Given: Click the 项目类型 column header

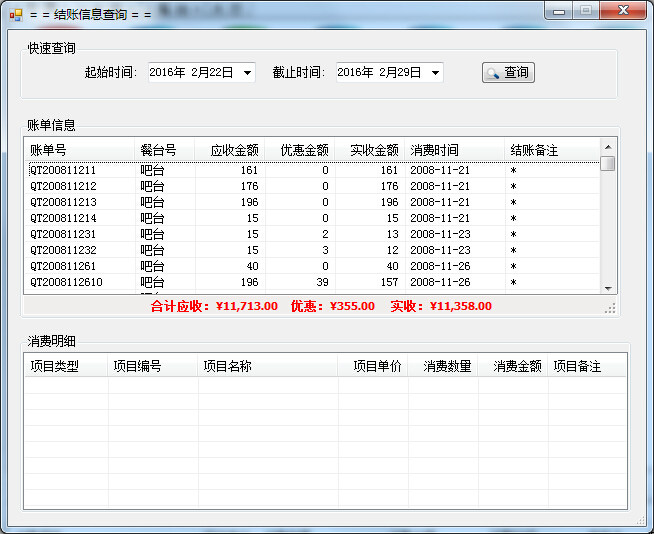Looking at the screenshot, I should pos(66,366).
